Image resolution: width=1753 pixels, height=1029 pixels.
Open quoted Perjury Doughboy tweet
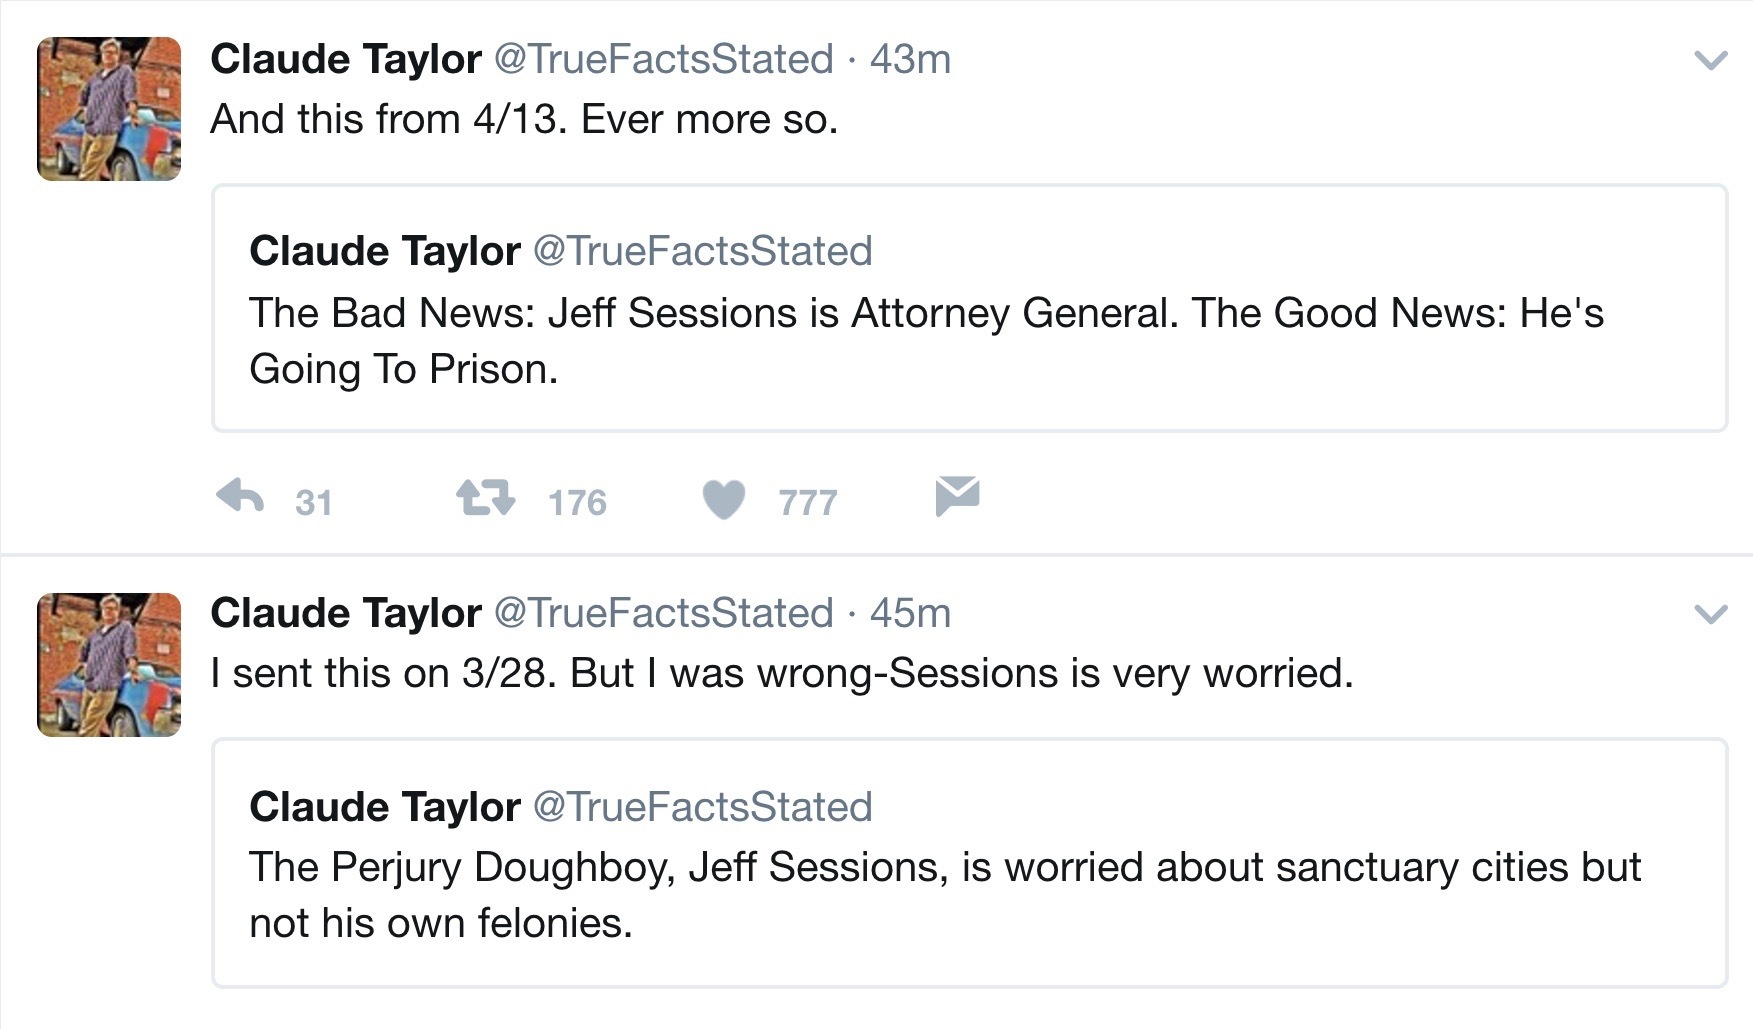pos(968,894)
